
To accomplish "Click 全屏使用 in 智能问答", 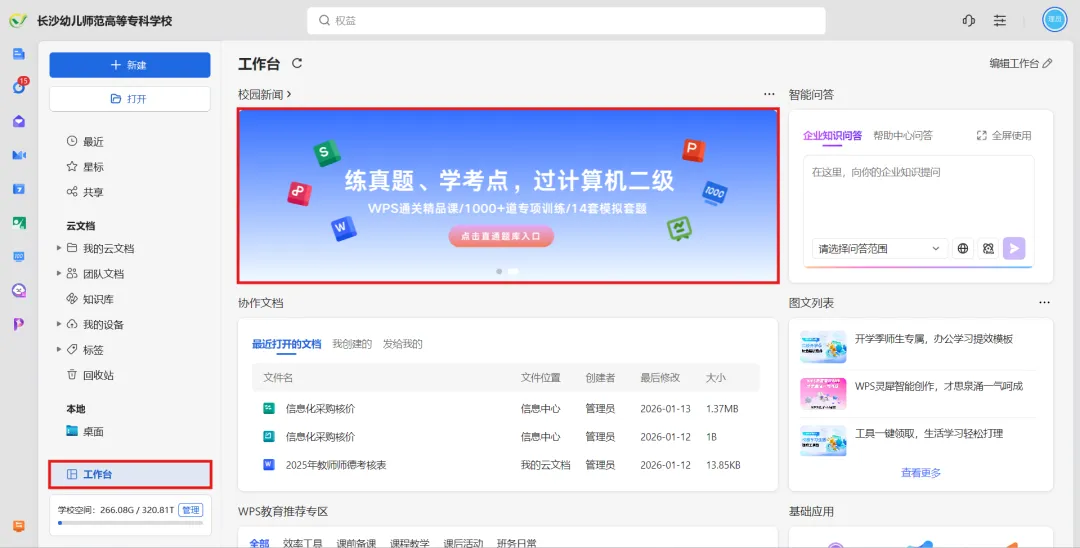I will click(x=1004, y=136).
